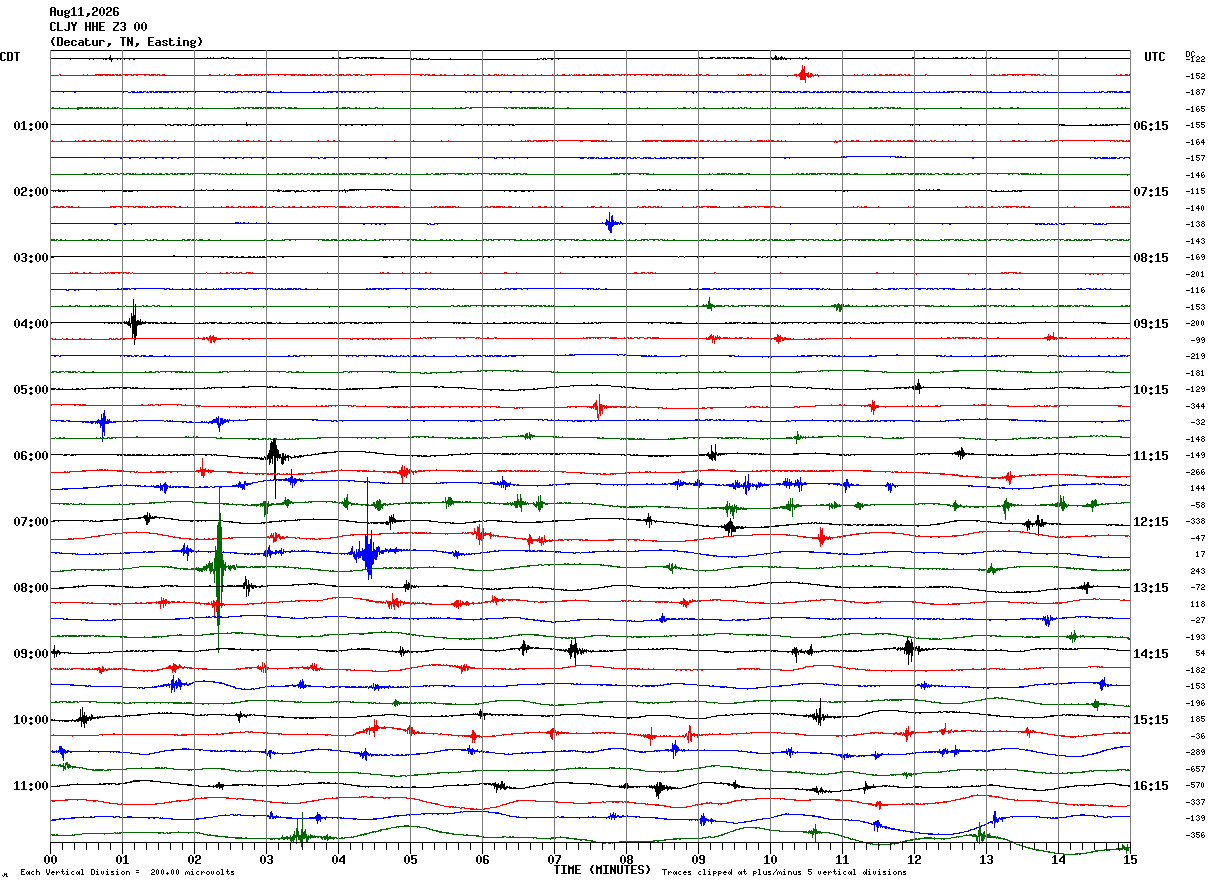1210x886 pixels.
Task: Click the 16:15 UTC row label
Action: [1151, 786]
